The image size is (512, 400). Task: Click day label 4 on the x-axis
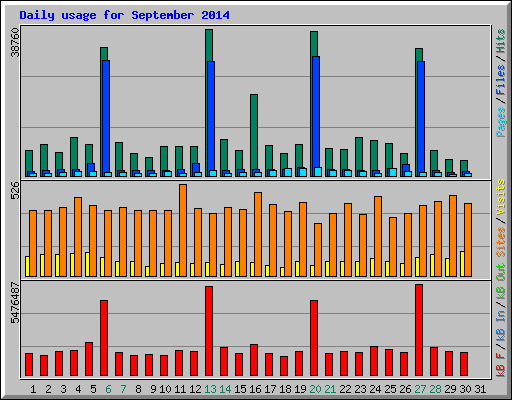pos(78,389)
